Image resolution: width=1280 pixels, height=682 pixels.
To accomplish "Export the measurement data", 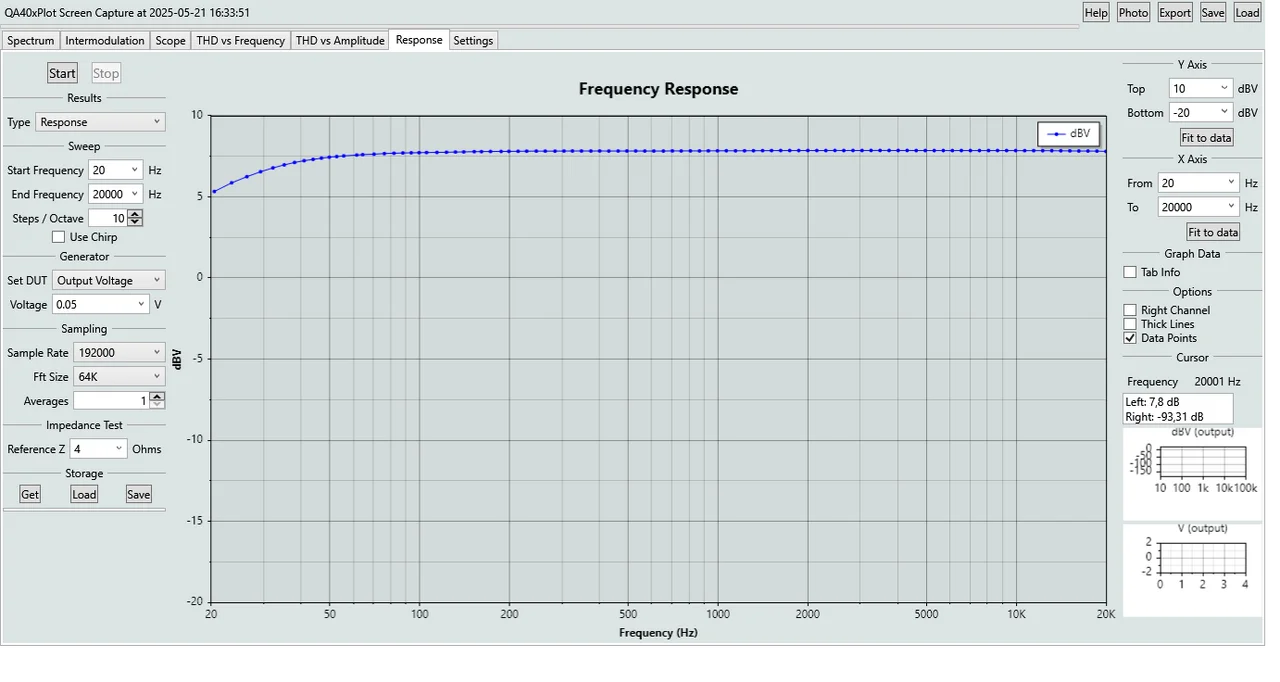I will pyautogui.click(x=1174, y=12).
